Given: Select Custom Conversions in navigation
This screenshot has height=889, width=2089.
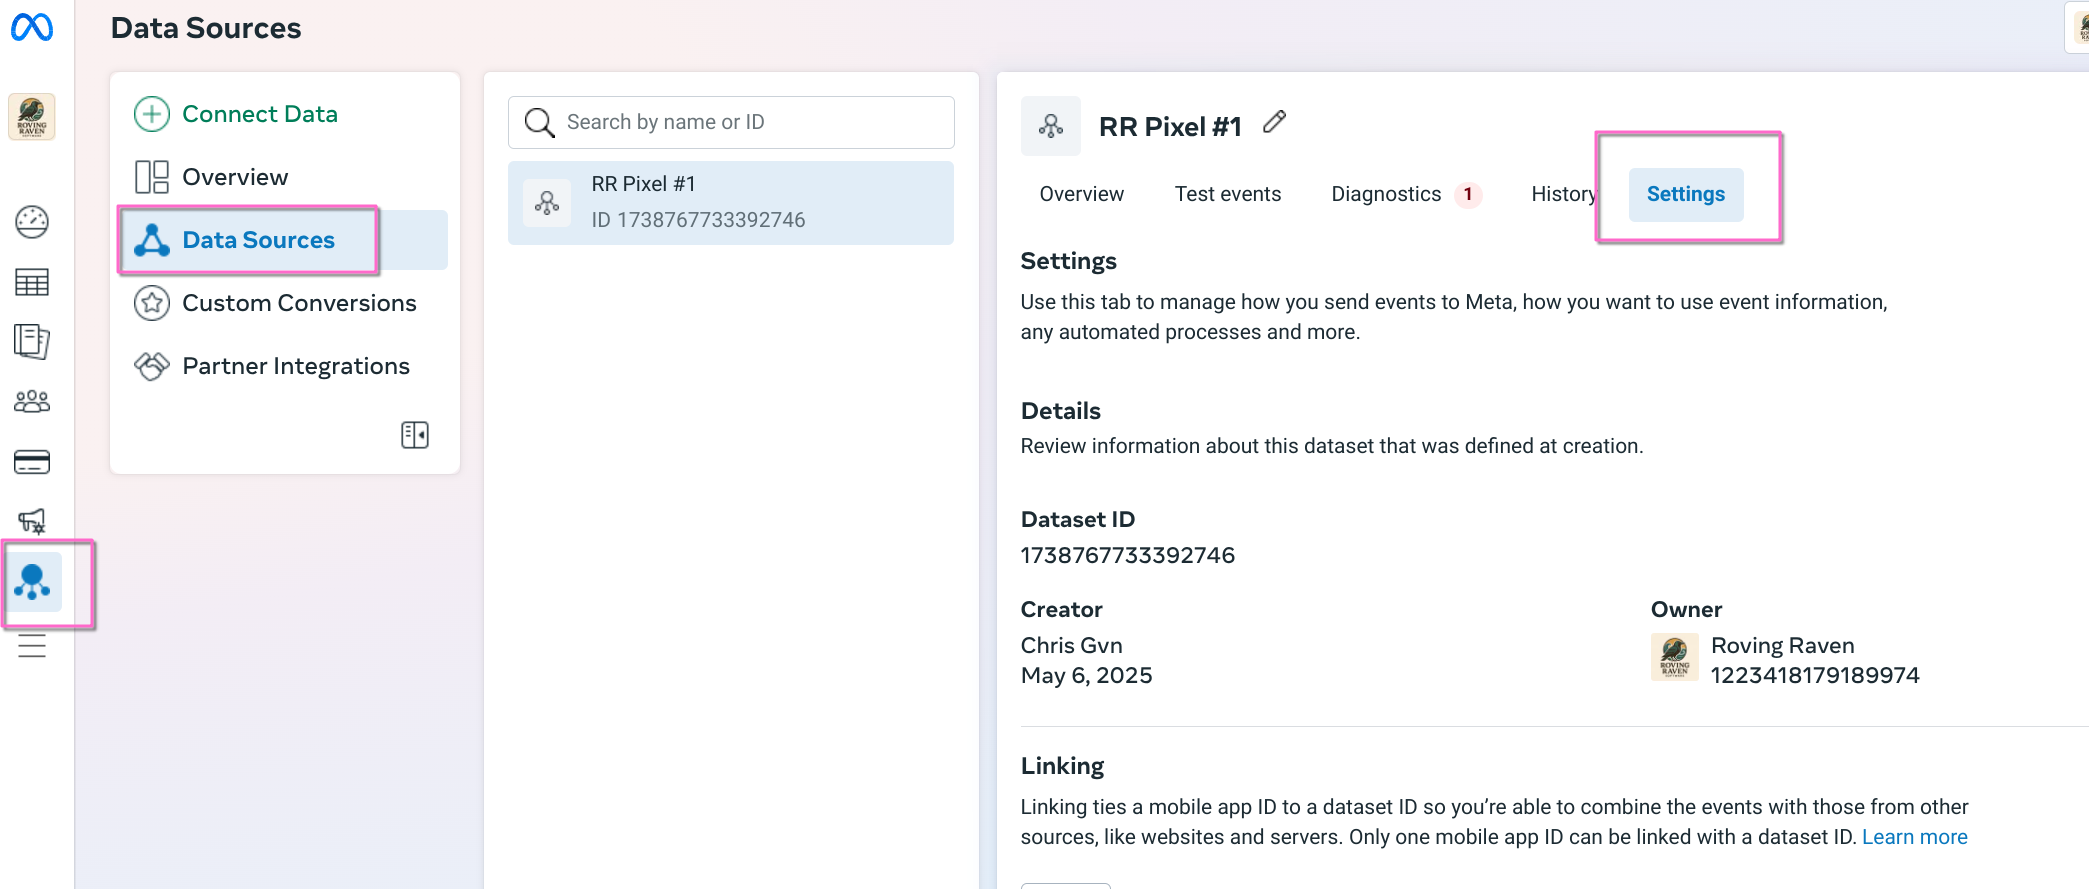Looking at the screenshot, I should 298,303.
